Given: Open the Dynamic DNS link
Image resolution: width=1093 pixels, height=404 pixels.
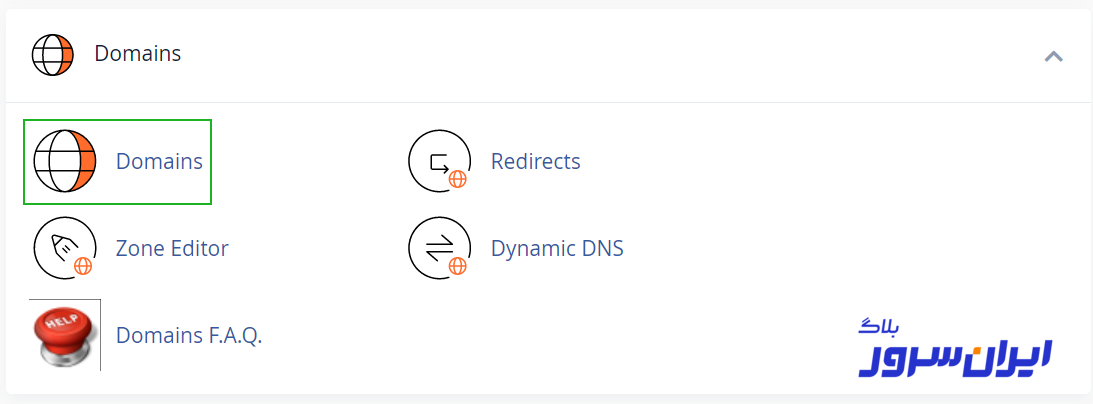Looking at the screenshot, I should [557, 248].
